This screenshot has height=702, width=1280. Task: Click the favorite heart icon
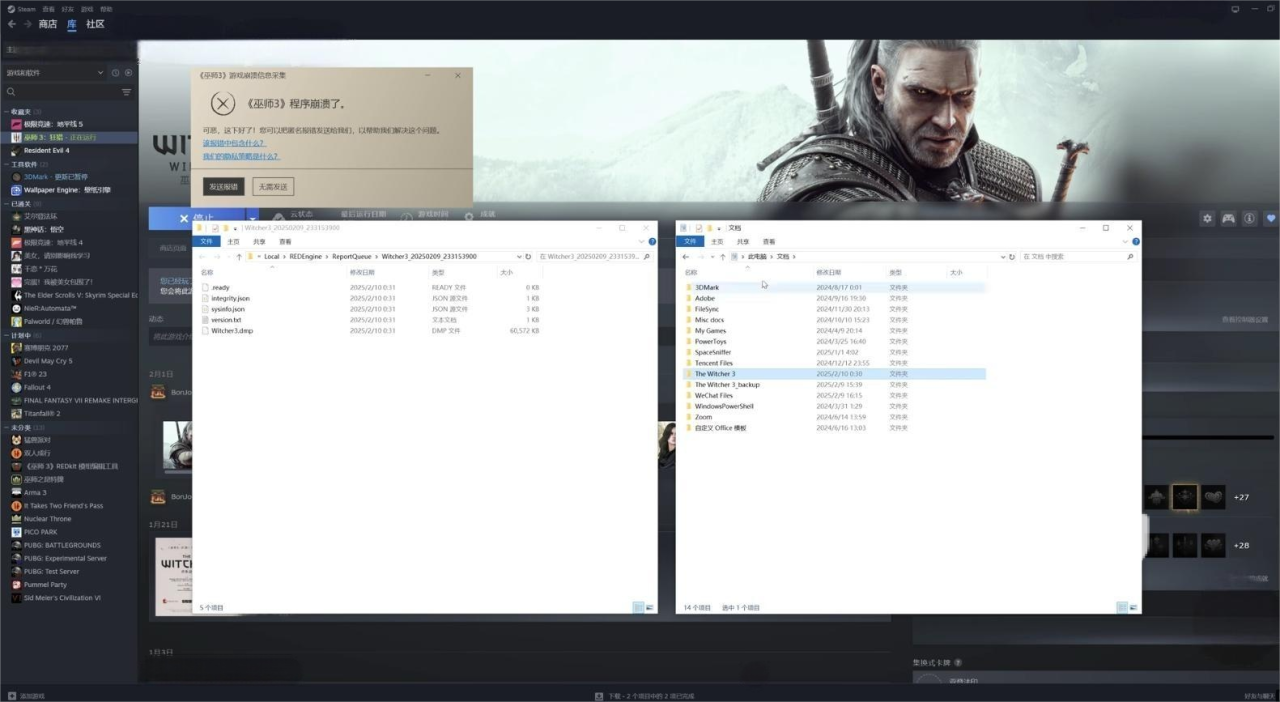coord(1271,218)
